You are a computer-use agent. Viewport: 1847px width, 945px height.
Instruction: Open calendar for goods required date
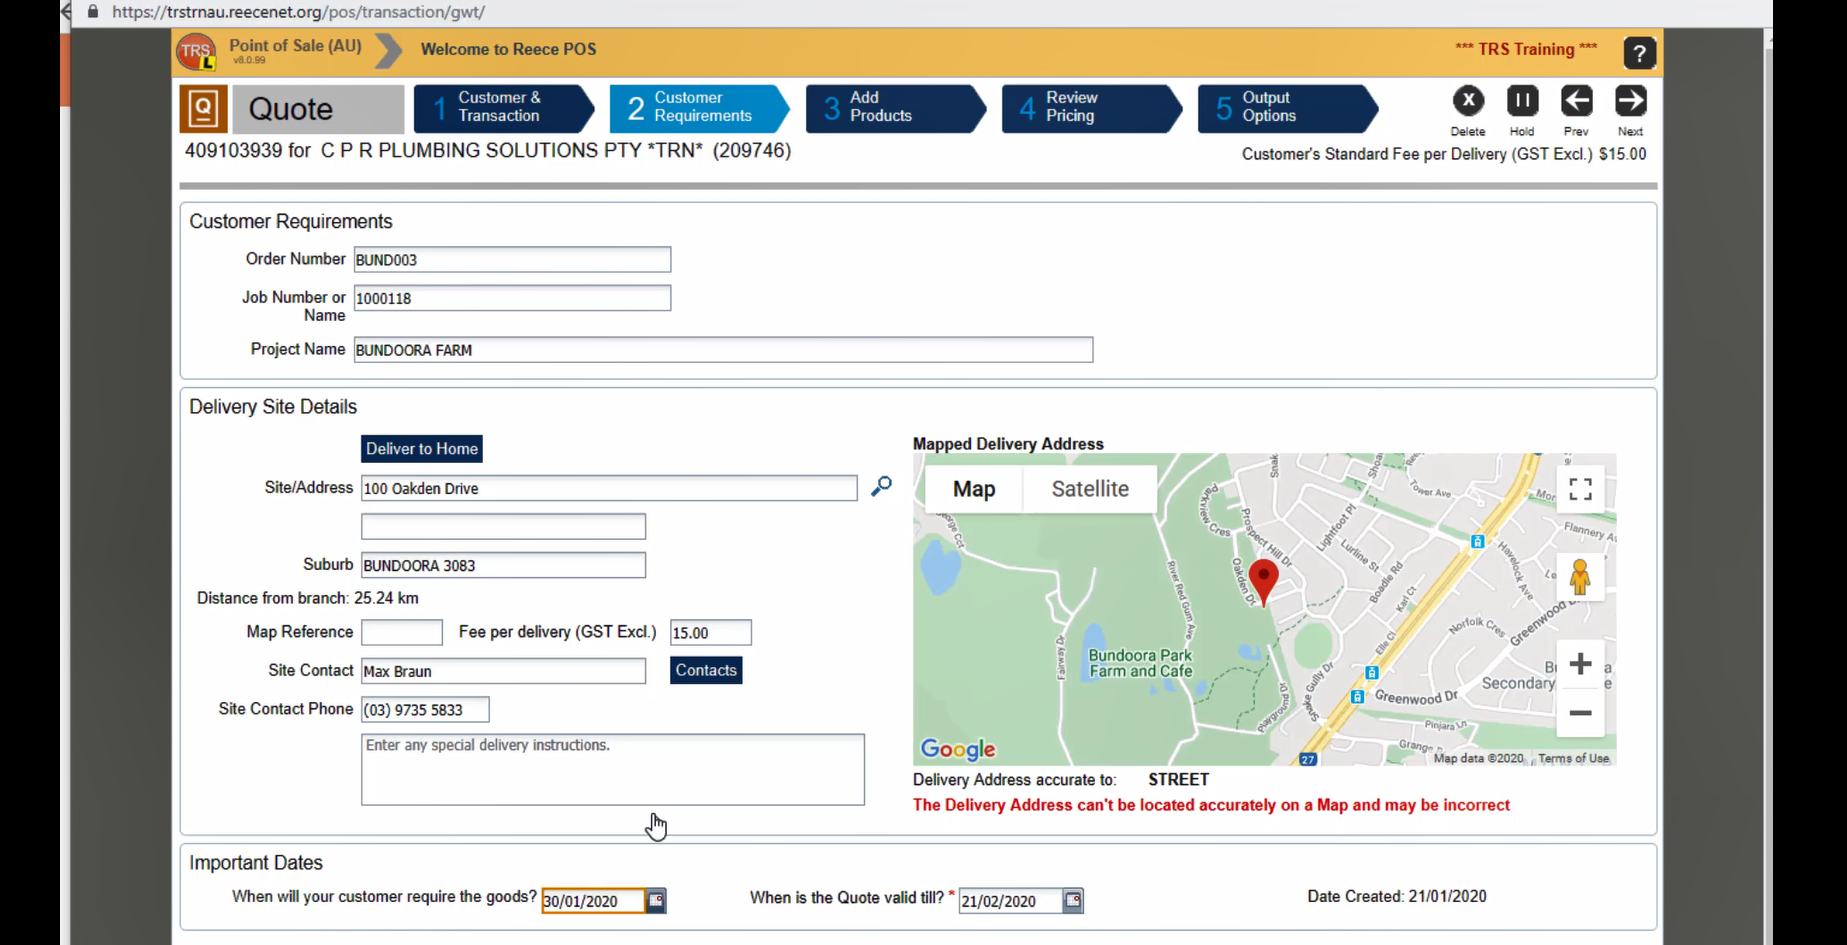(656, 901)
